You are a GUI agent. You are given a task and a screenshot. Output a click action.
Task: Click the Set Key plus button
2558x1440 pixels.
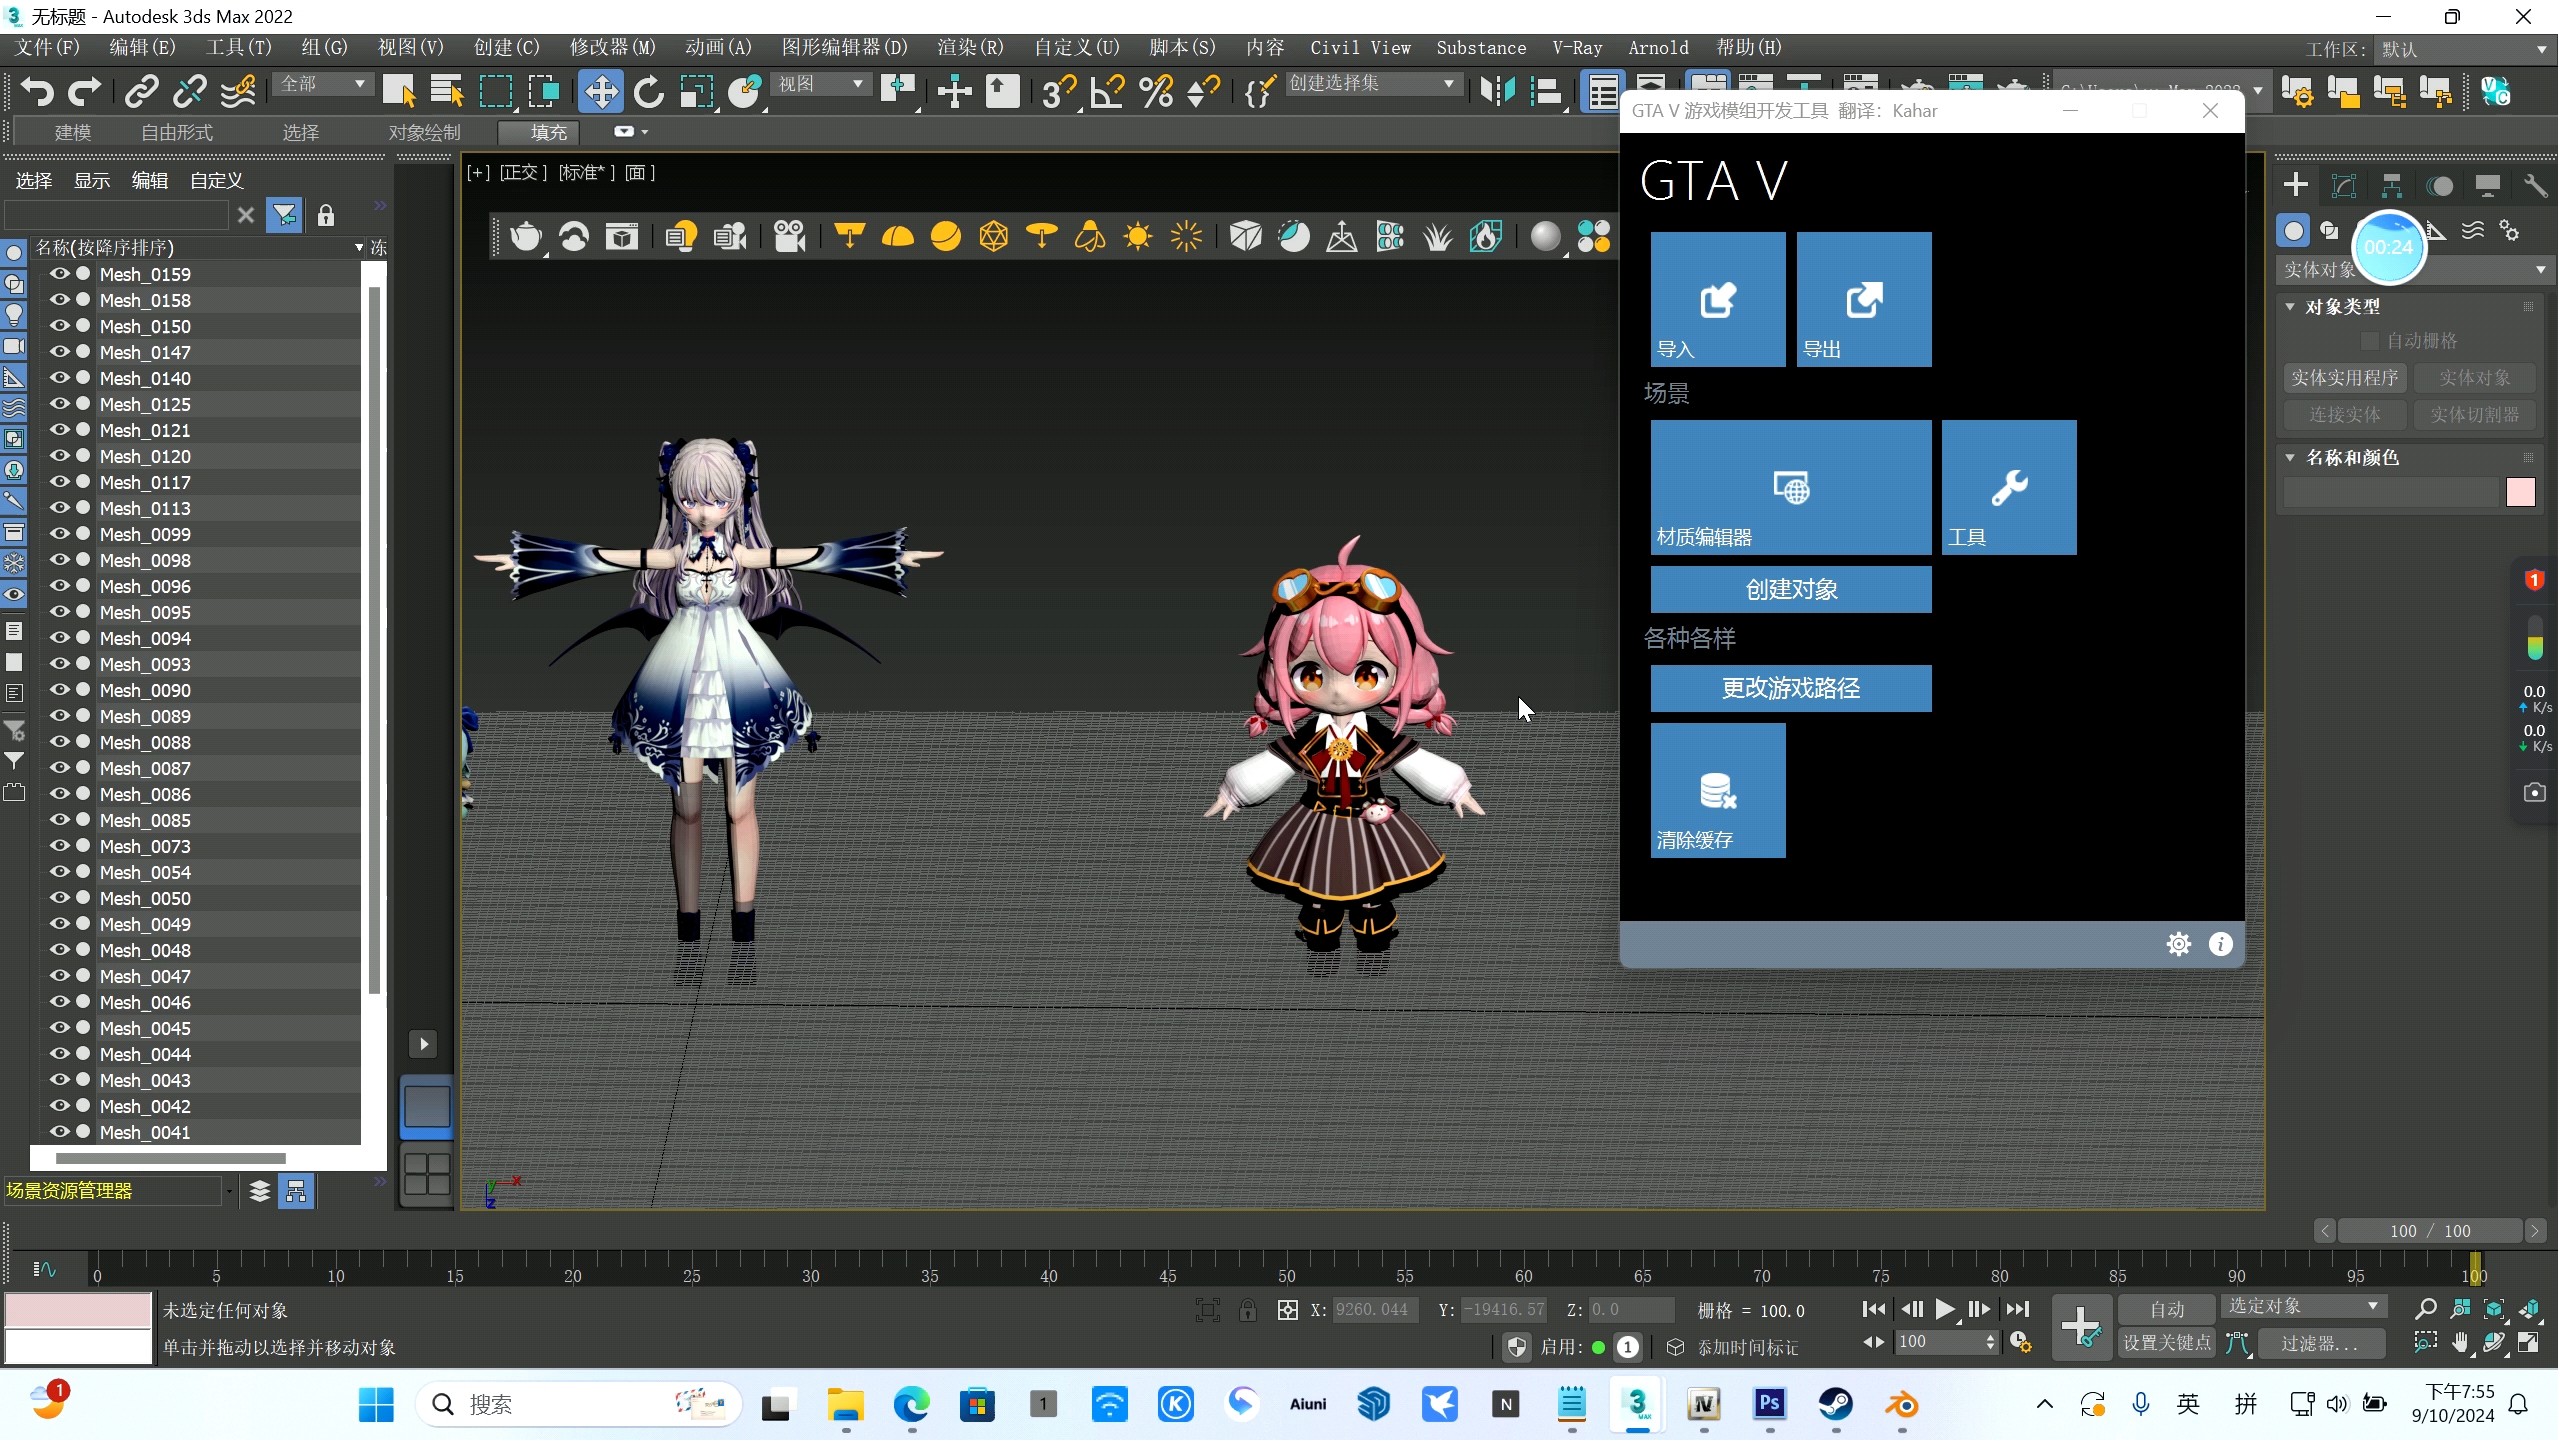(2081, 1327)
